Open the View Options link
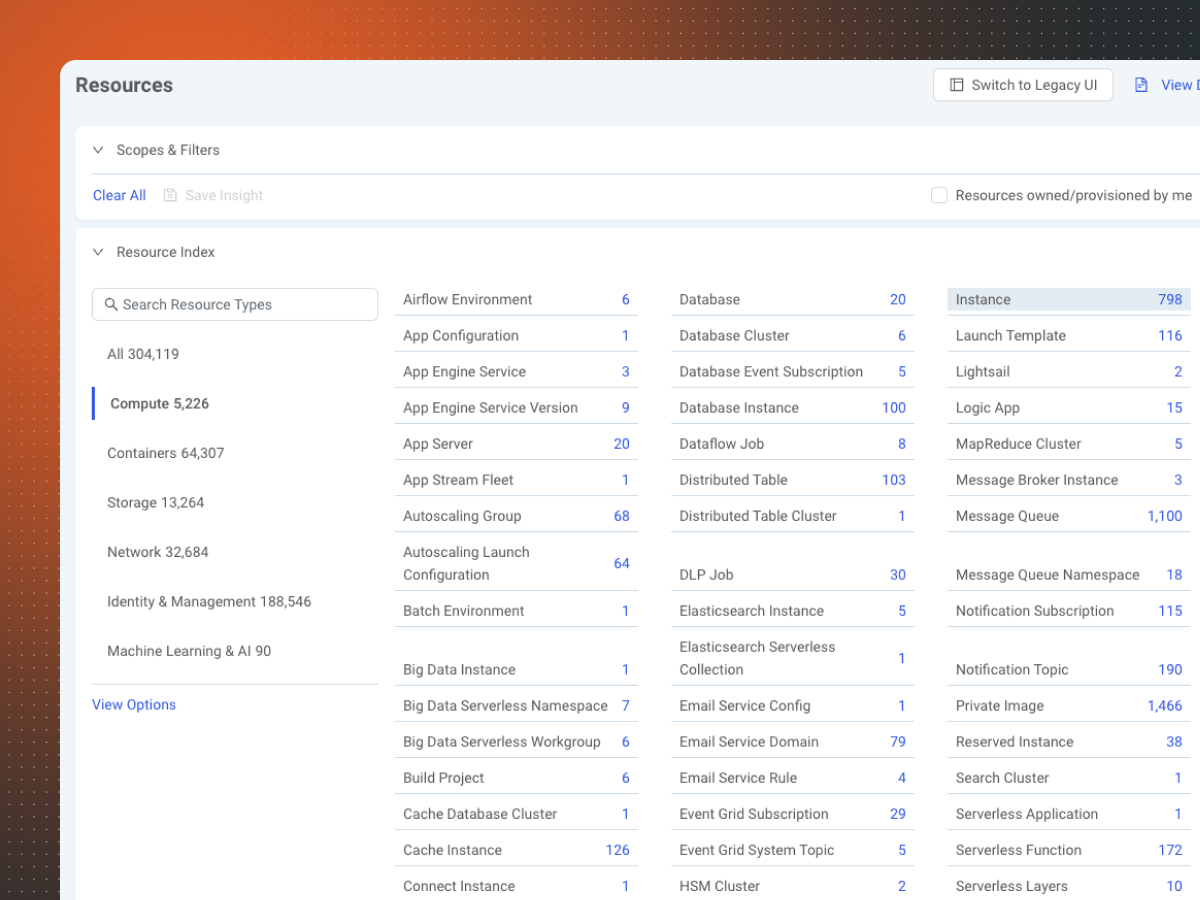The height and width of the screenshot is (900, 1200). point(134,705)
